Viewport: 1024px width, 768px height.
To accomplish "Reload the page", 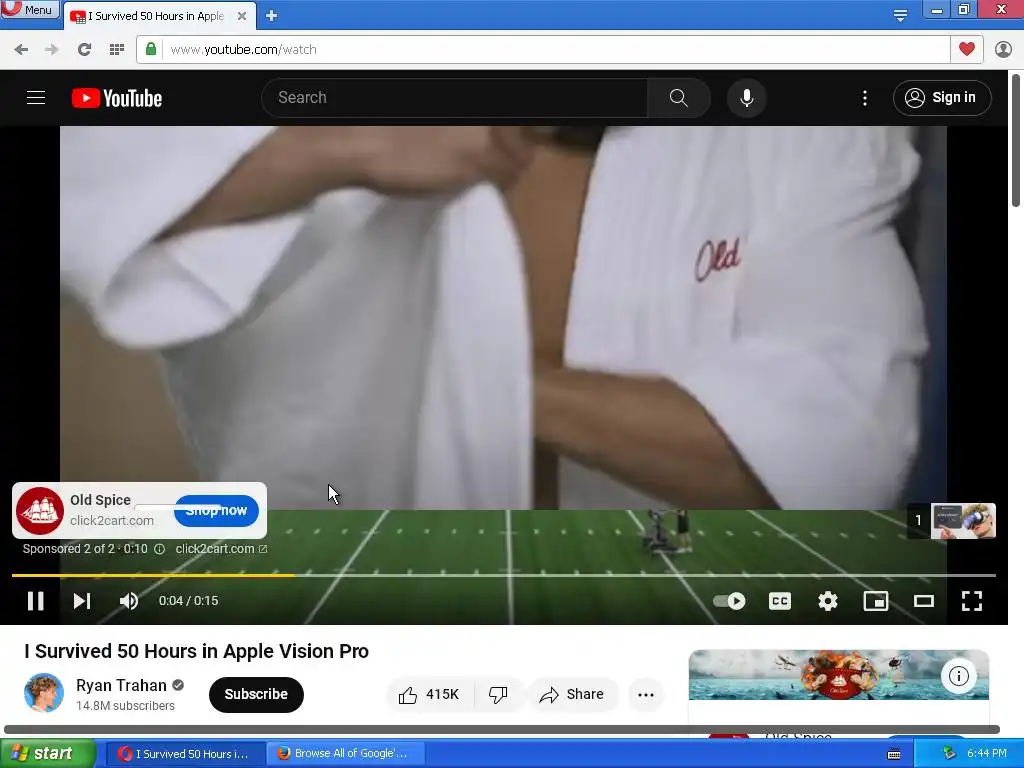I will pyautogui.click(x=84, y=50).
